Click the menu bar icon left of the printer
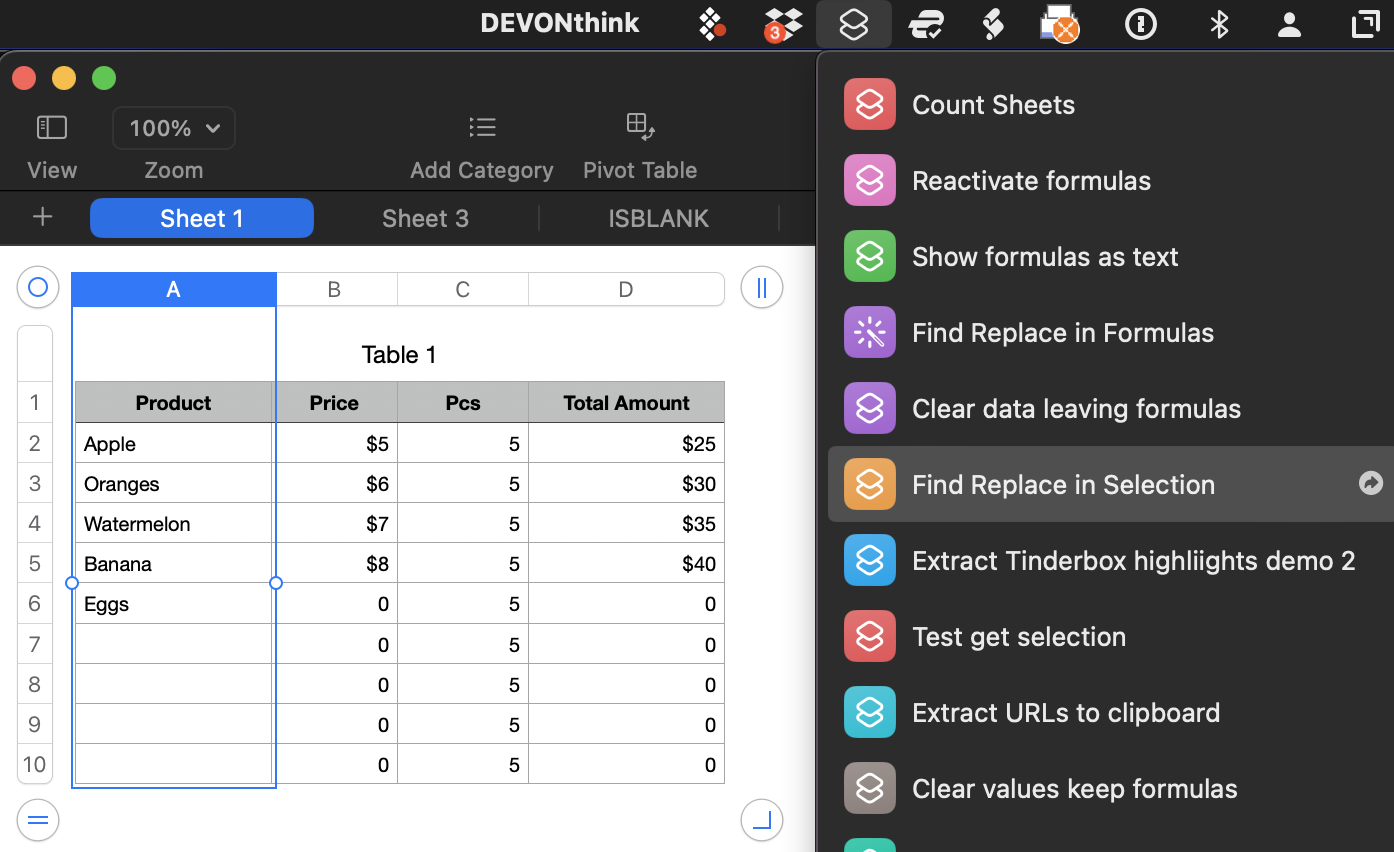 [993, 24]
